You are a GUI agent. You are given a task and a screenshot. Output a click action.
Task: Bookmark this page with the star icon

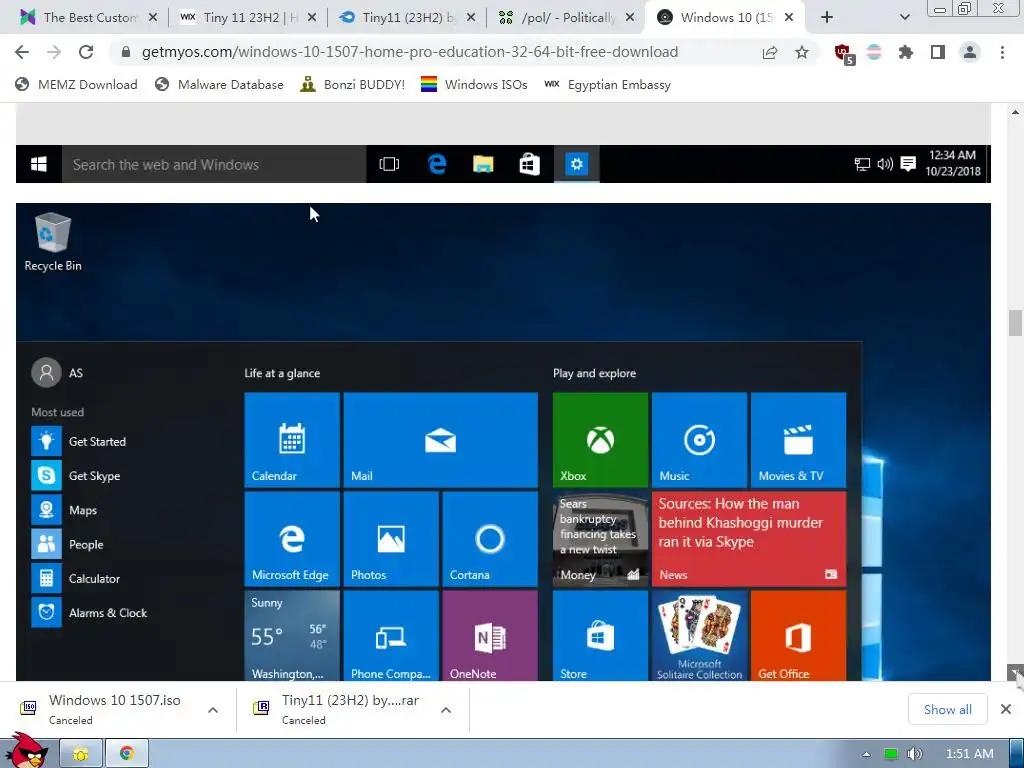click(x=802, y=52)
